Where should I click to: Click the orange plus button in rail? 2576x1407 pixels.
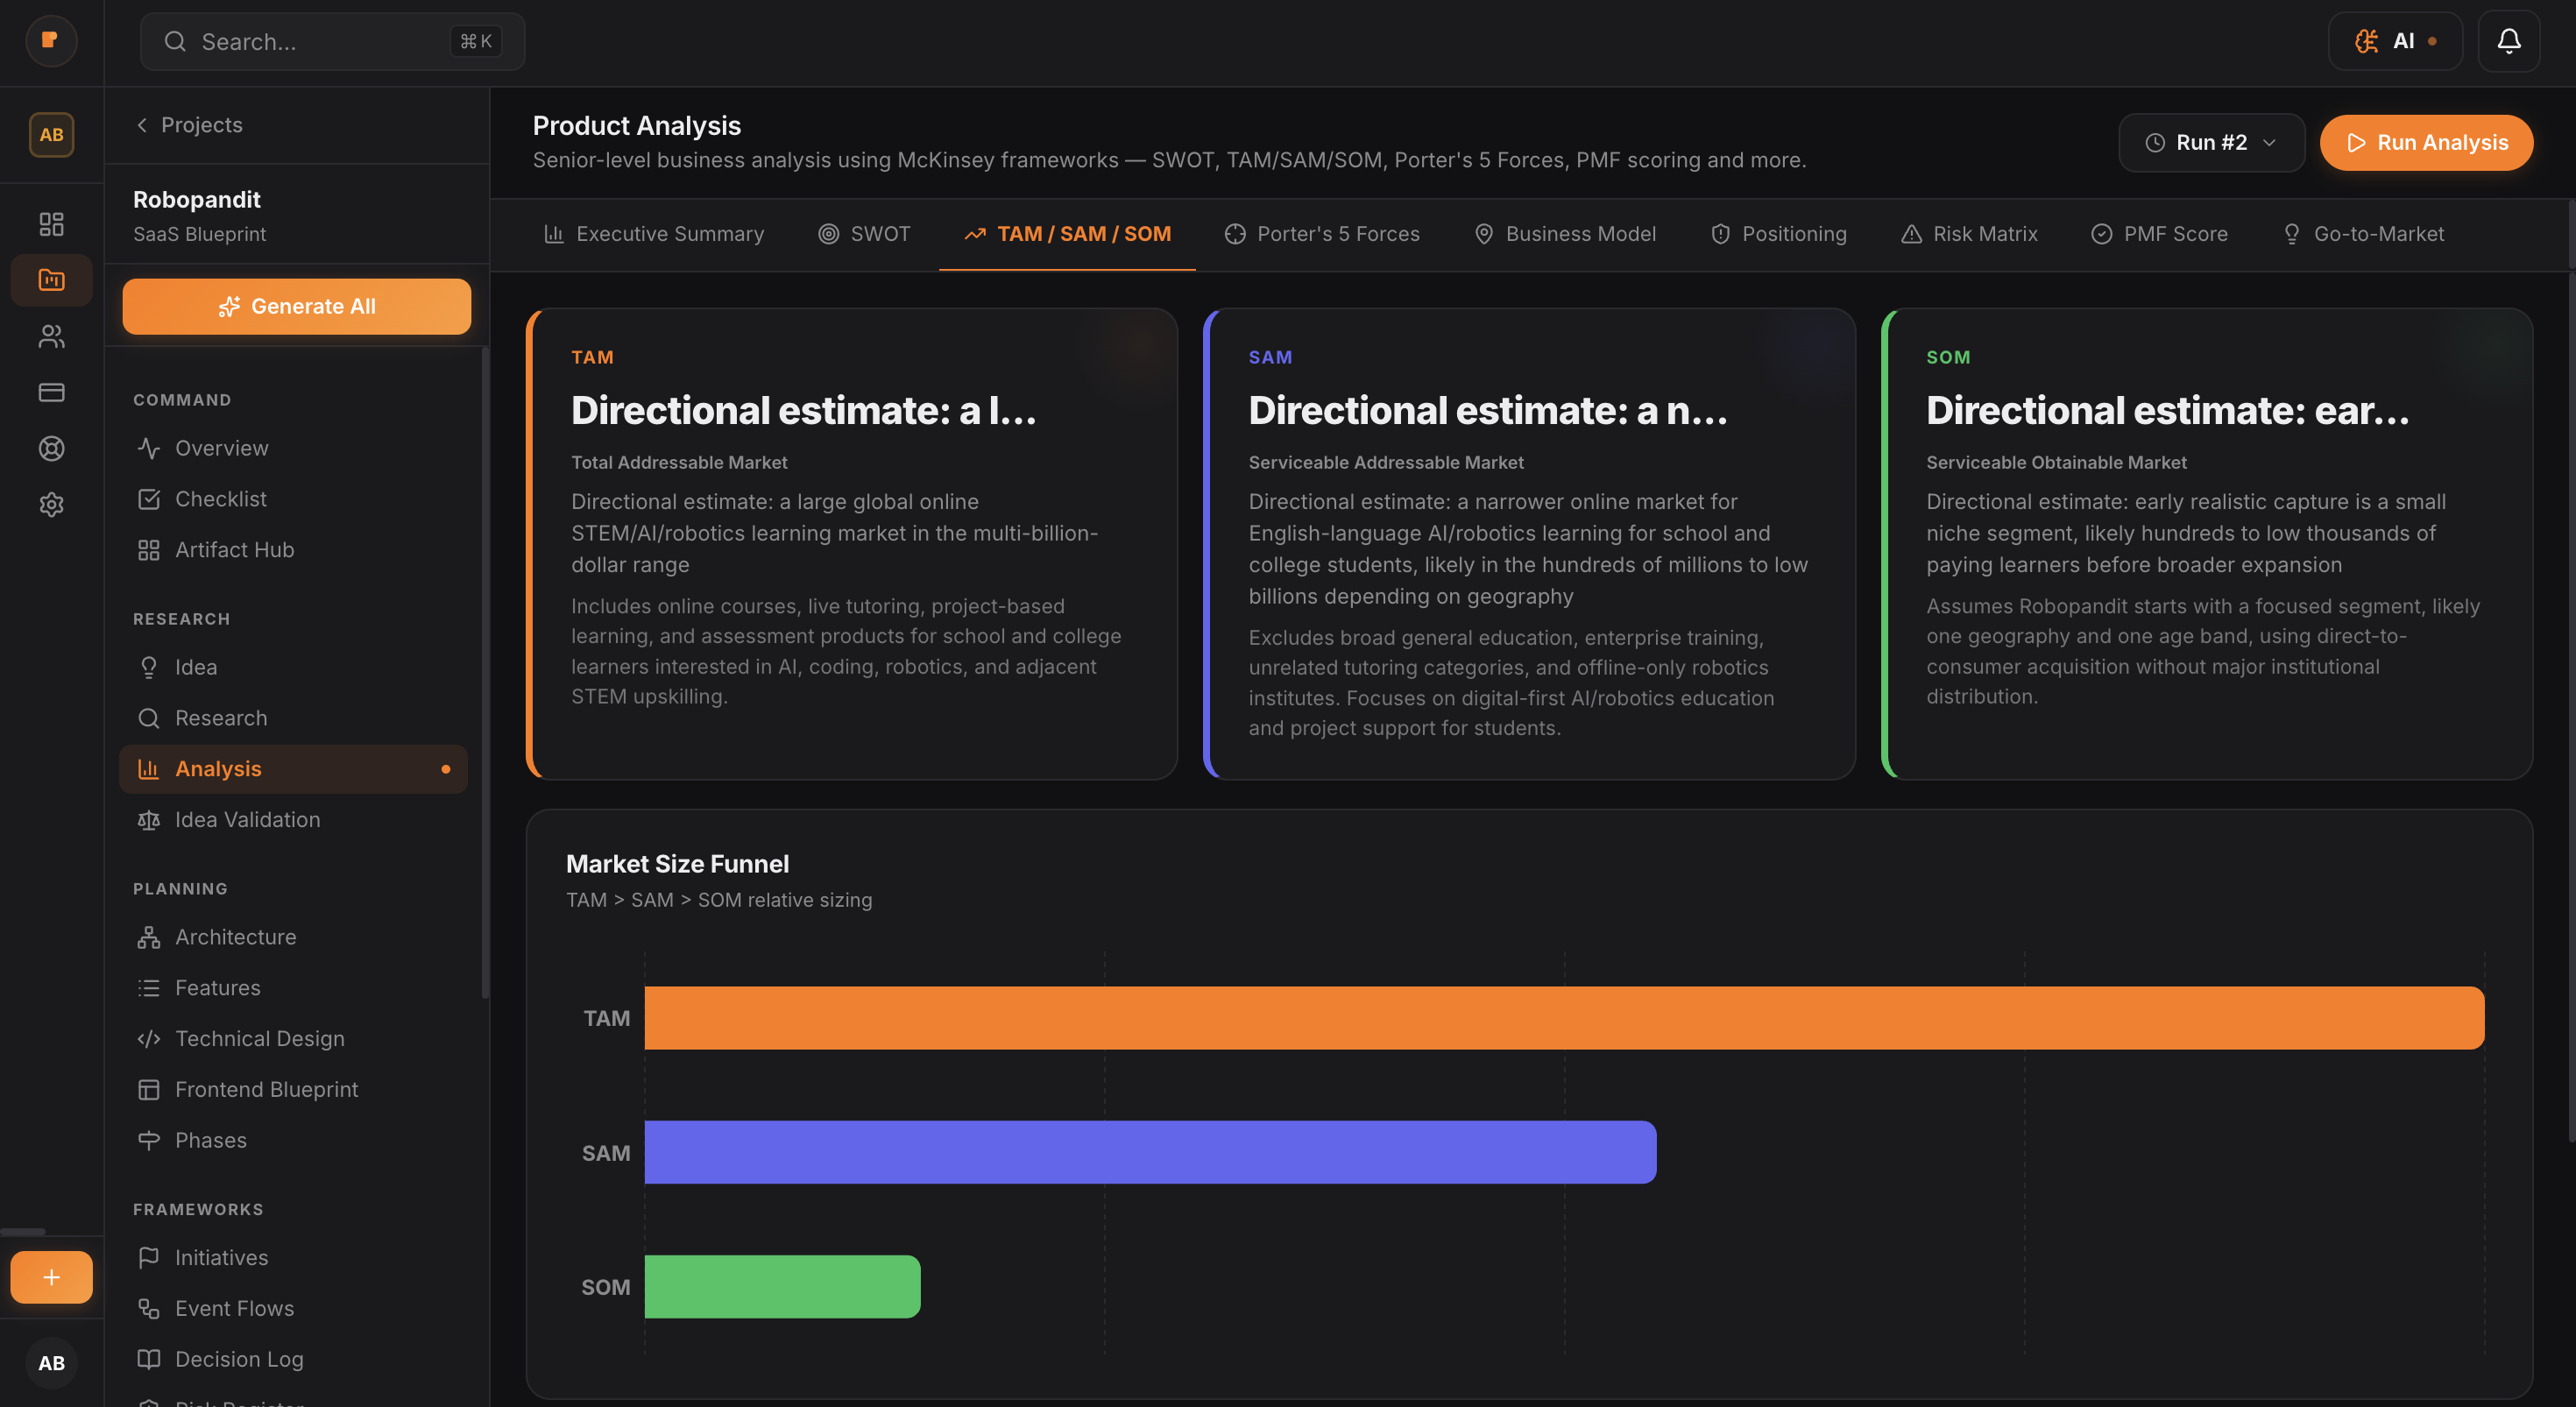tap(51, 1277)
